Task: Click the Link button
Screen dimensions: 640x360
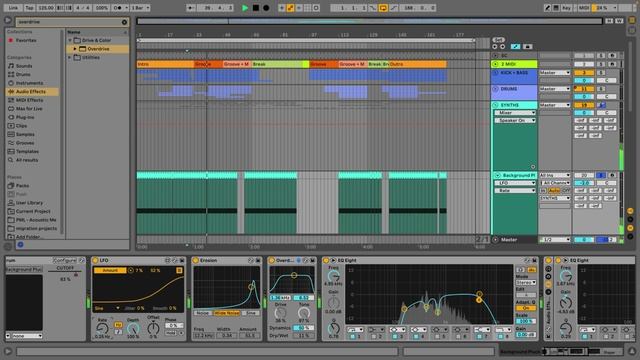Action: [x=13, y=8]
